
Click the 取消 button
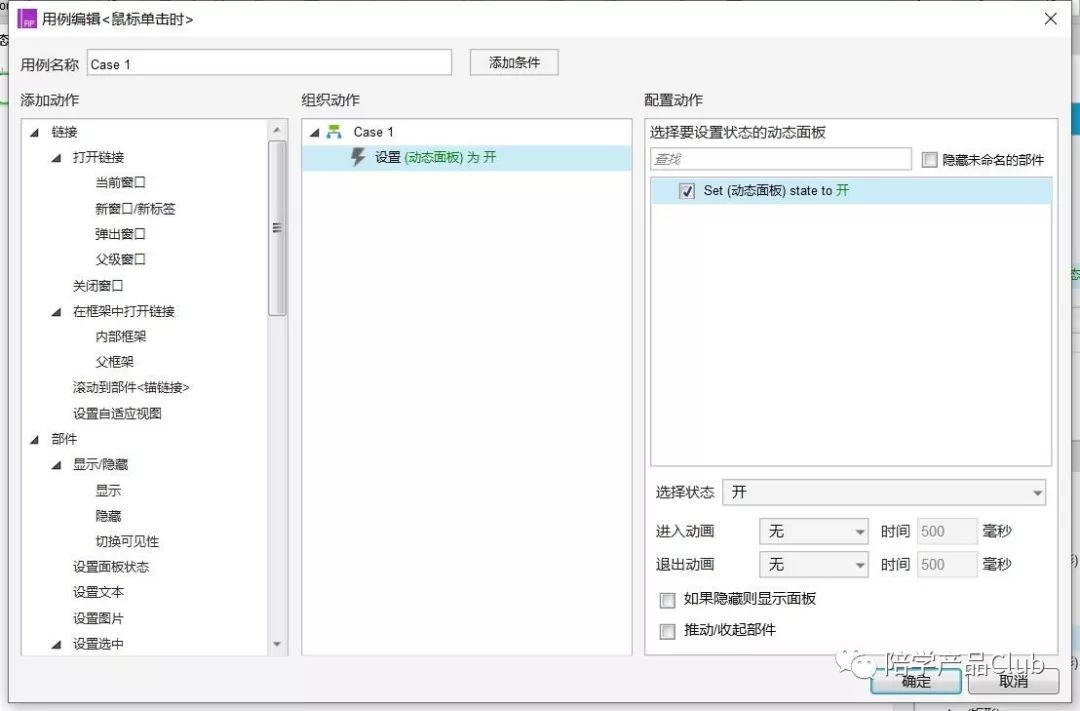tap(1013, 681)
